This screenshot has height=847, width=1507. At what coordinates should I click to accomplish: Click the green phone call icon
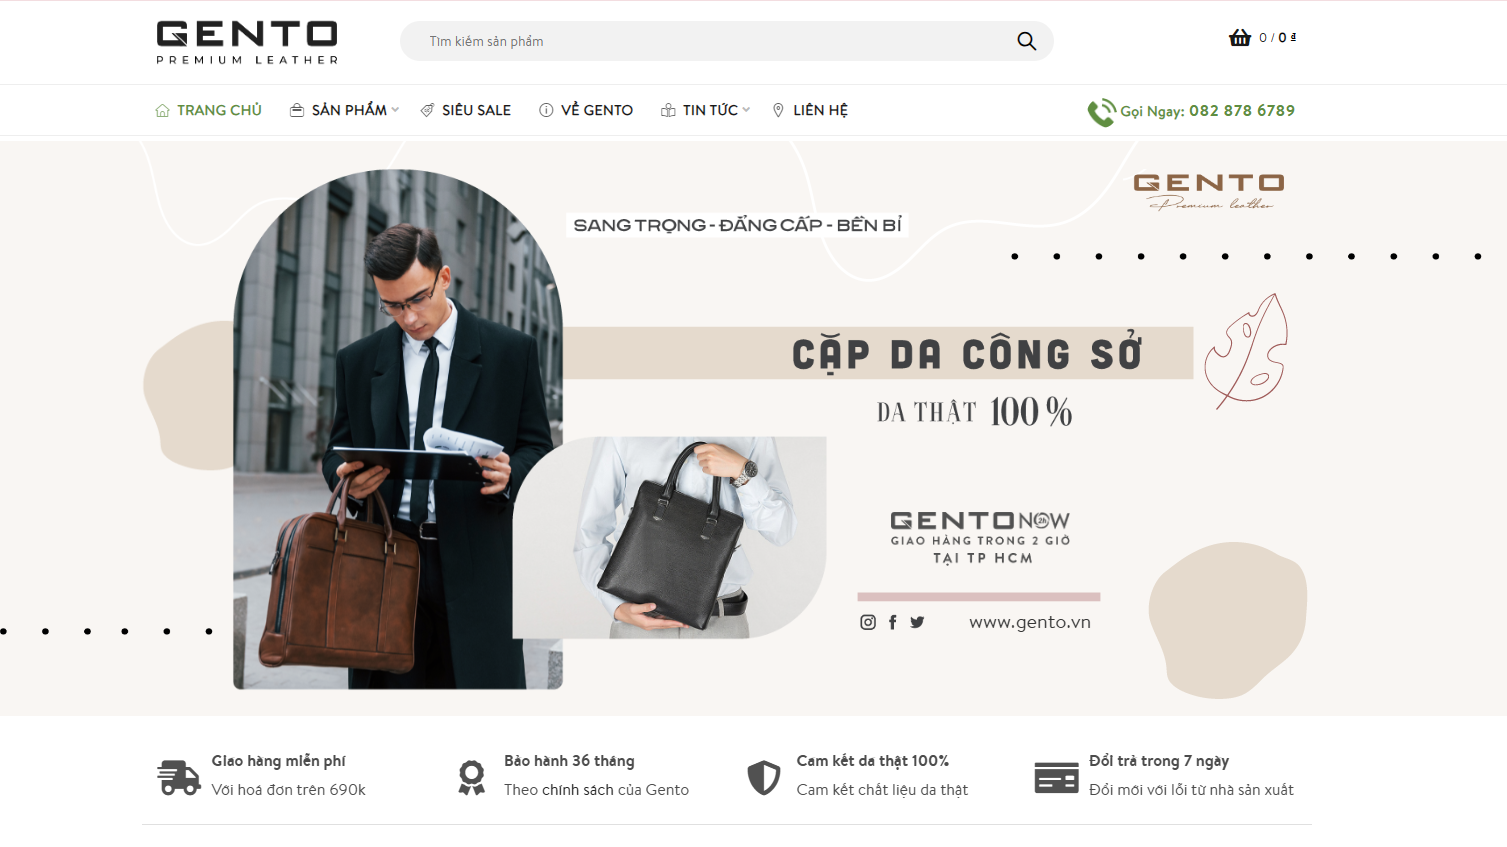[x=1101, y=112]
